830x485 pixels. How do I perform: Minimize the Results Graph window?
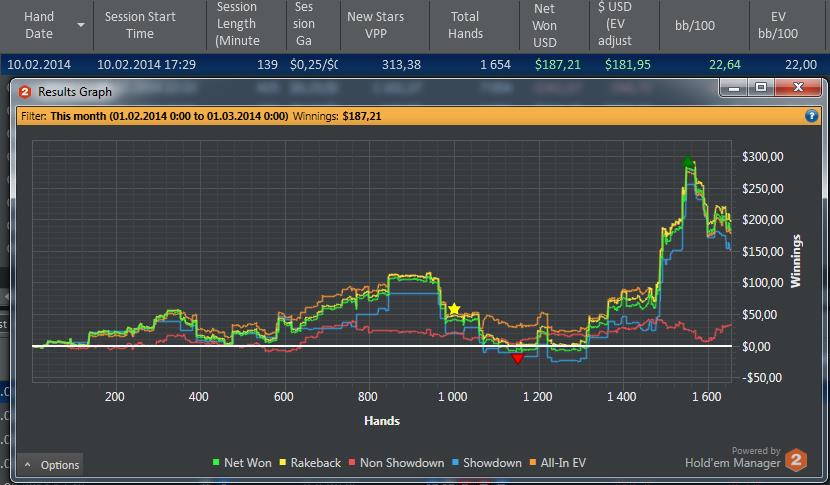(x=734, y=87)
